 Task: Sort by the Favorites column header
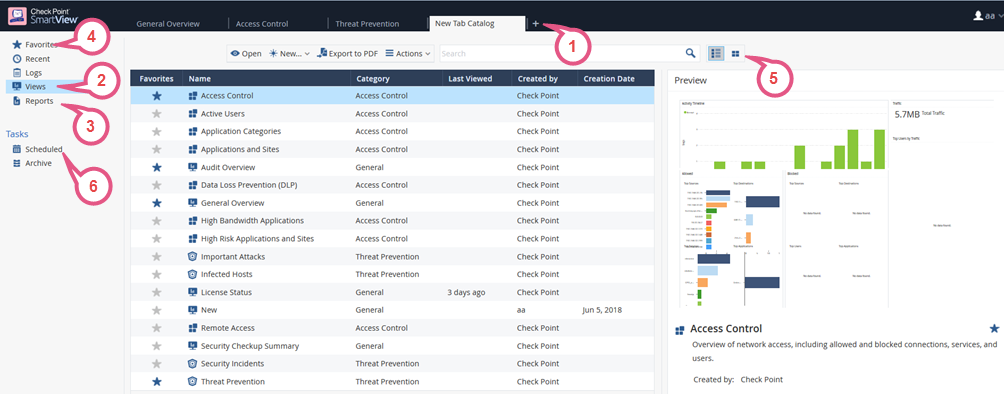(x=156, y=79)
